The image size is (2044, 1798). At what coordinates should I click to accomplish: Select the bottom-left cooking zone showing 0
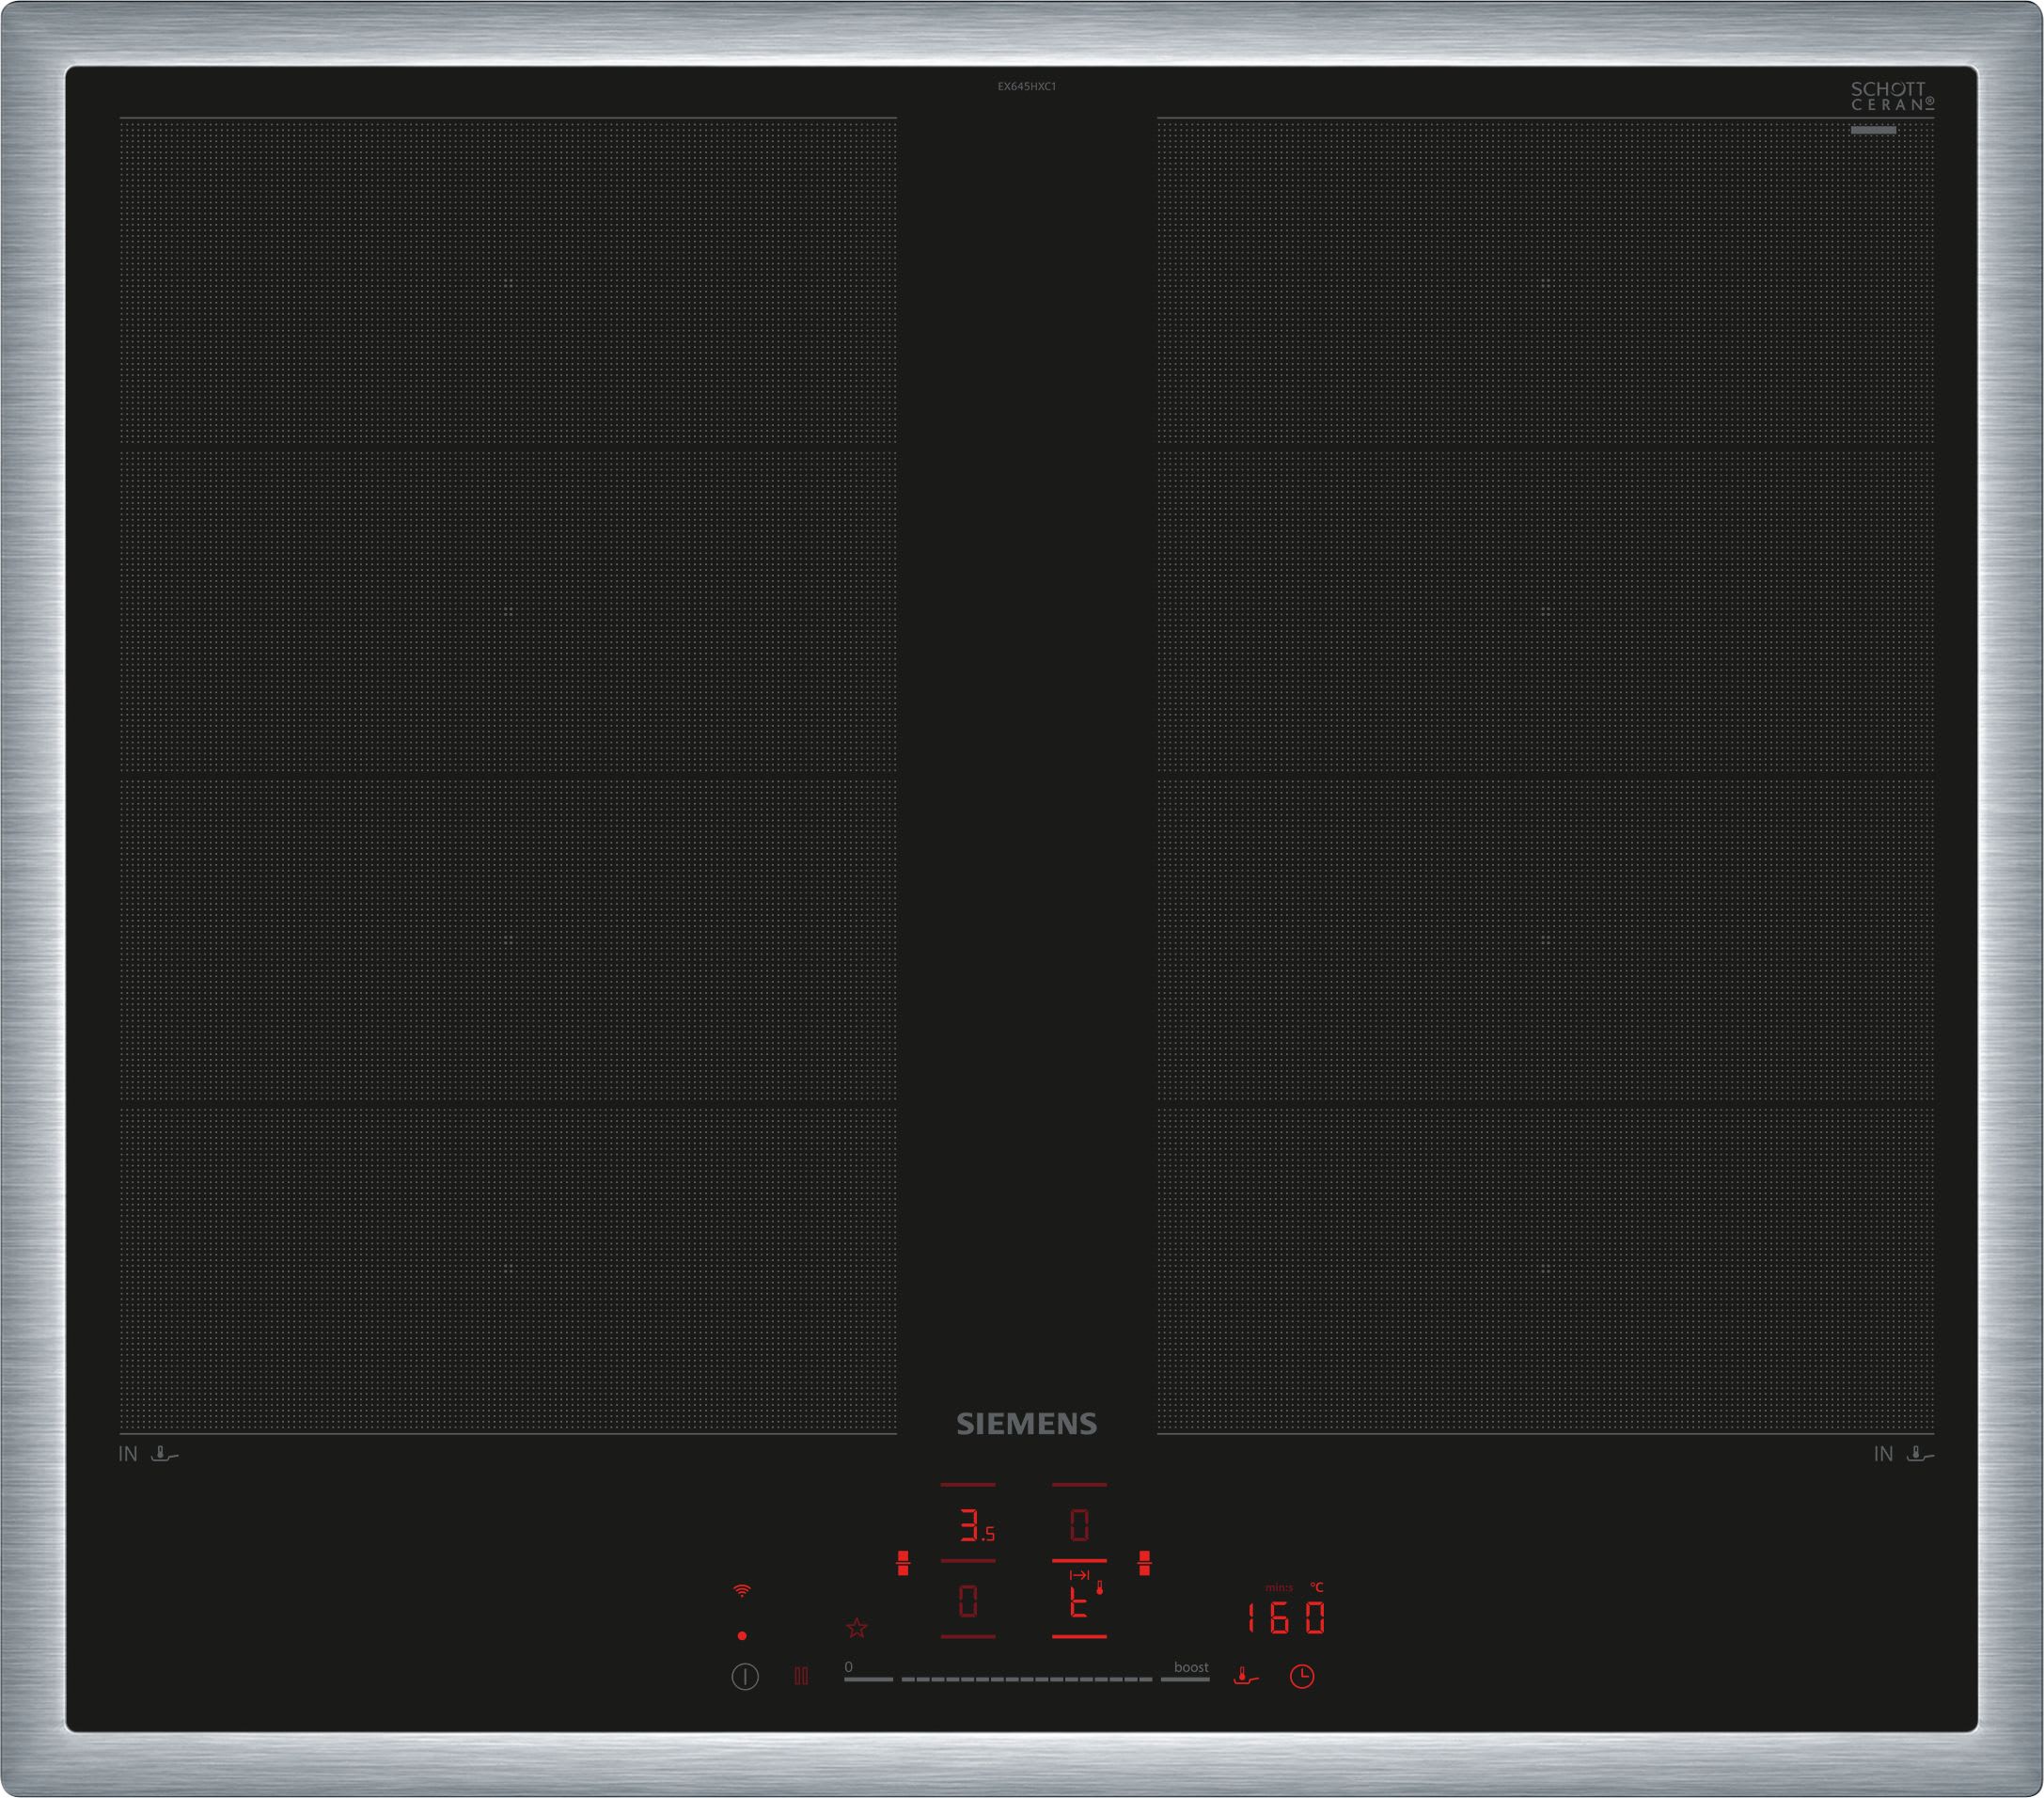tap(968, 1601)
